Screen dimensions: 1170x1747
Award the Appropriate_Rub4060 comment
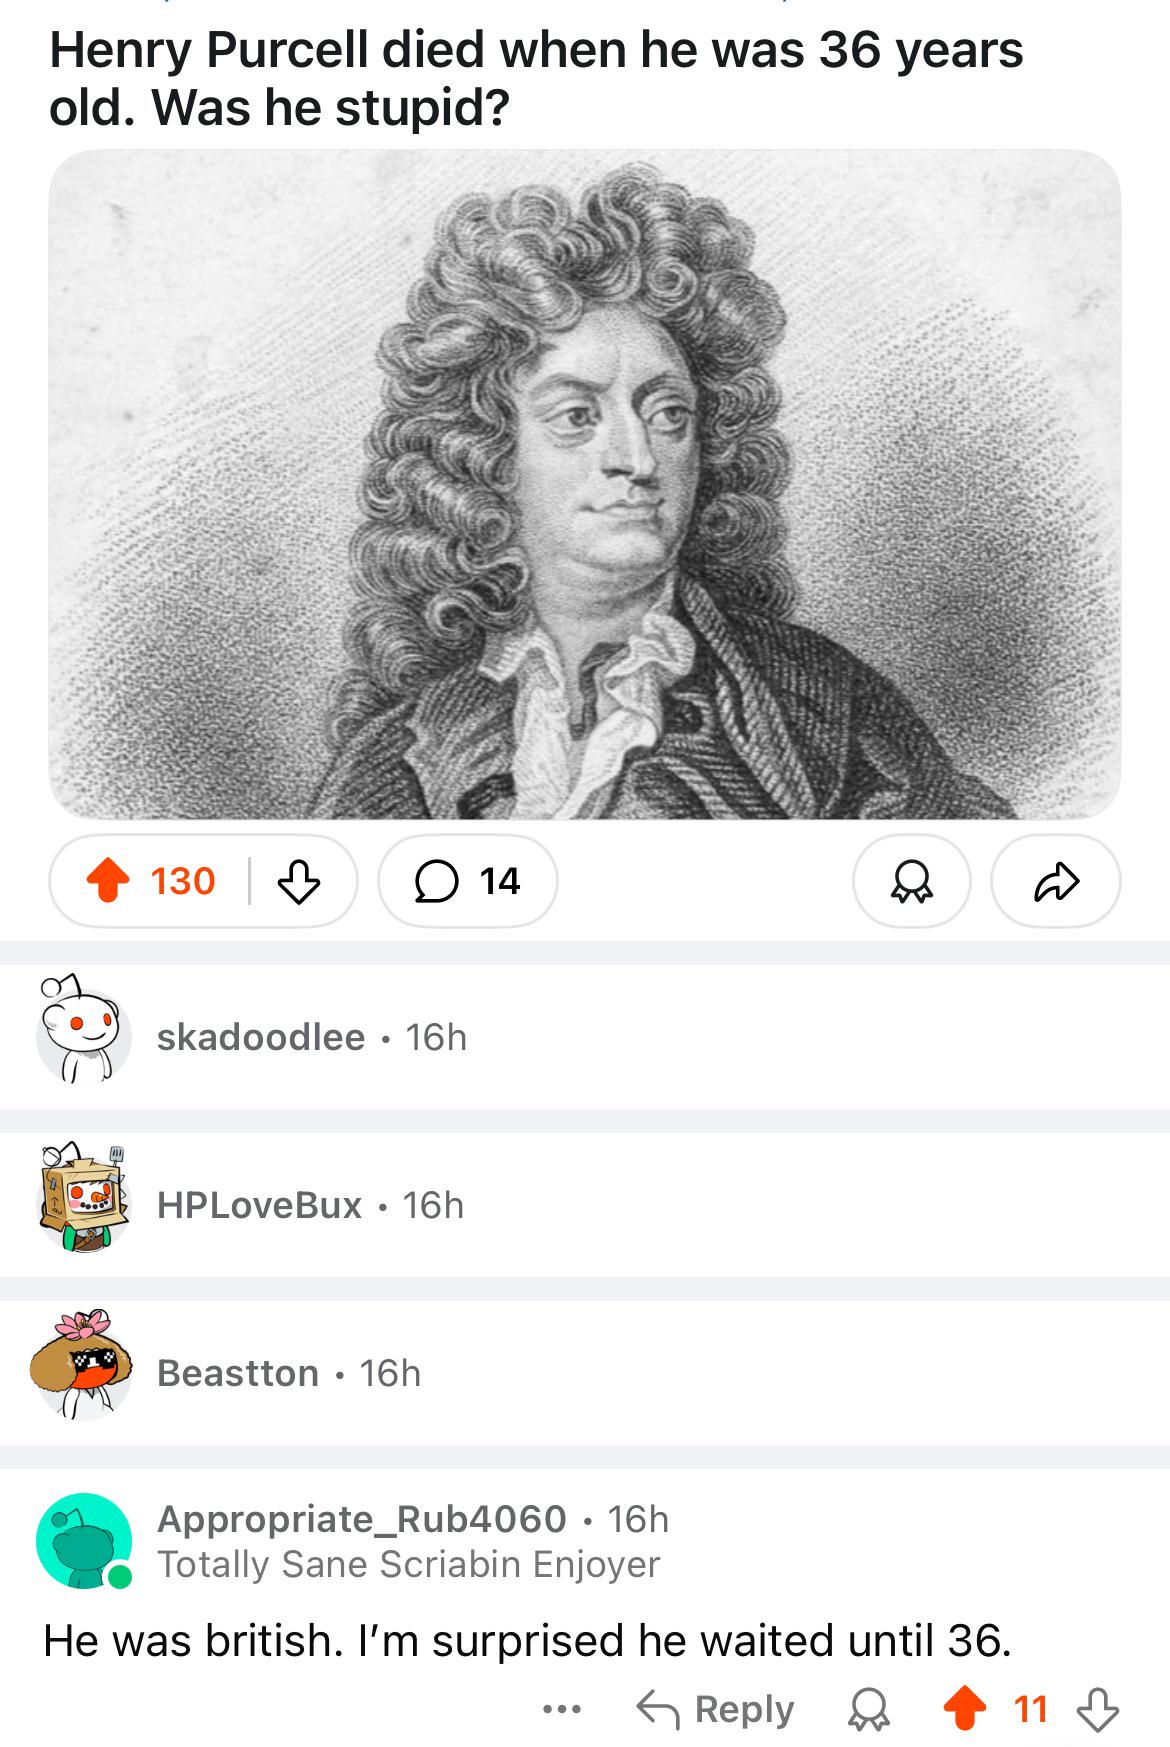click(868, 1709)
